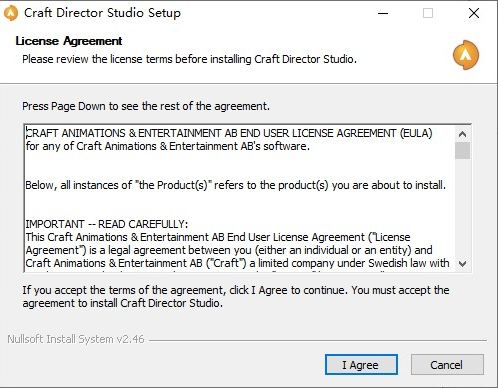498x388 pixels.
Task: Close the Setup window with X
Action: [474, 13]
